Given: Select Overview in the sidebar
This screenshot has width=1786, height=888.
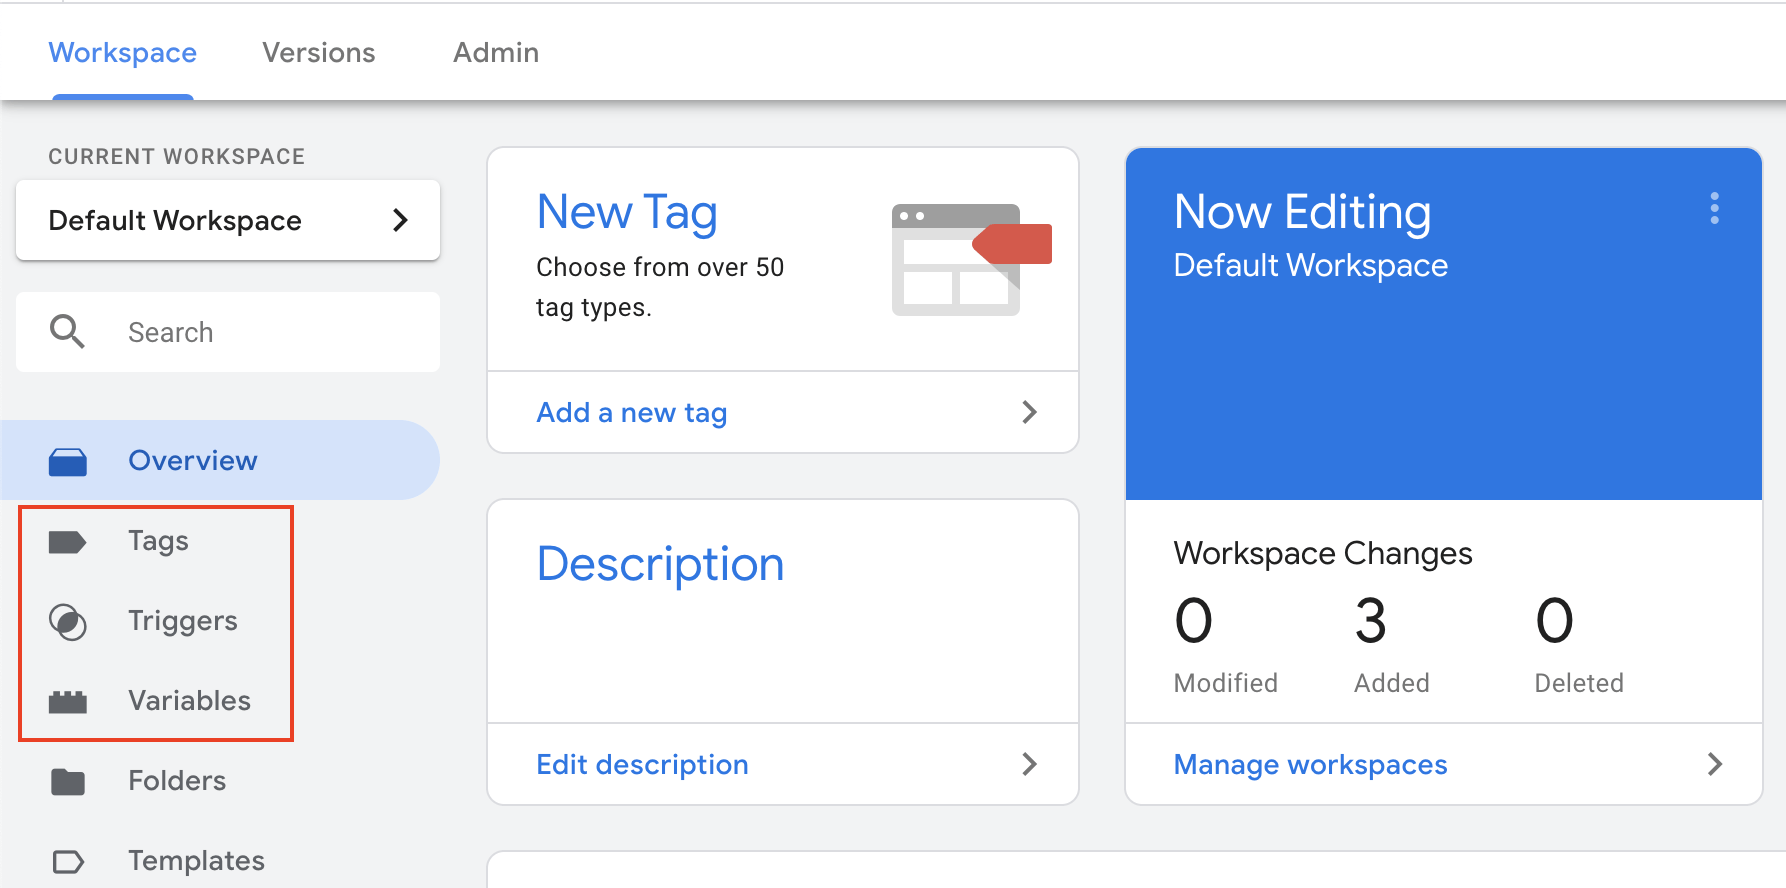Looking at the screenshot, I should pos(220,460).
